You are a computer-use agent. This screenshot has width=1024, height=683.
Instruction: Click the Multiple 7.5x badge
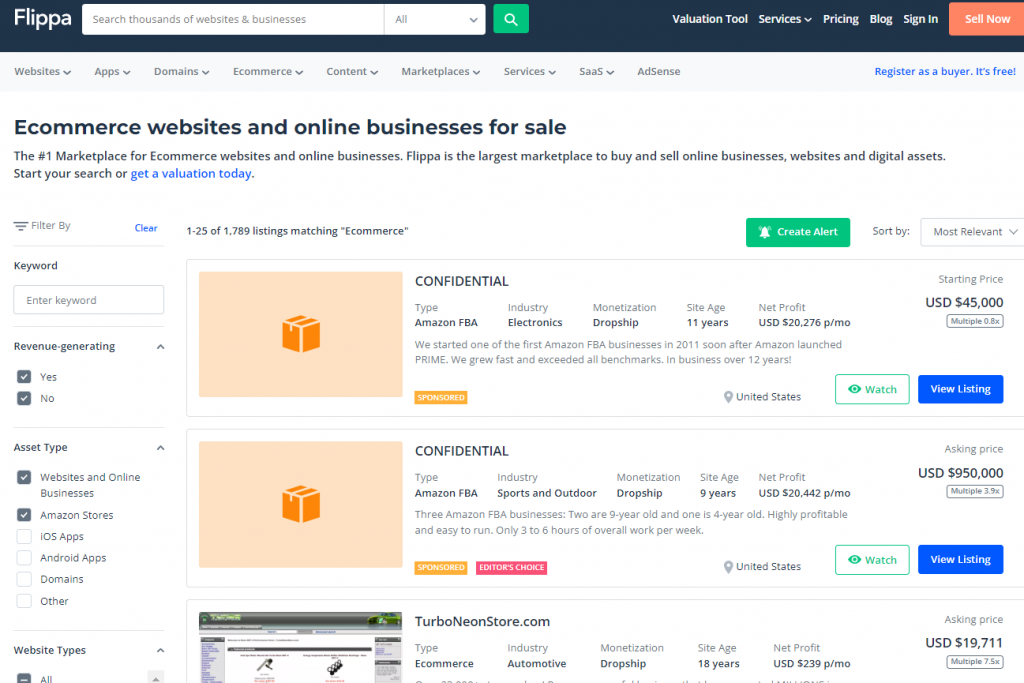[x=975, y=661]
